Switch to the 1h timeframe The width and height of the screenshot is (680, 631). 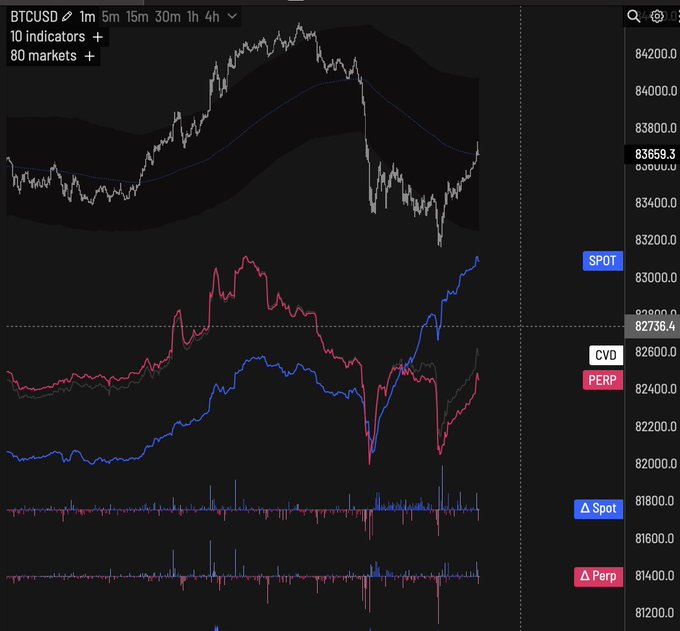[x=193, y=17]
